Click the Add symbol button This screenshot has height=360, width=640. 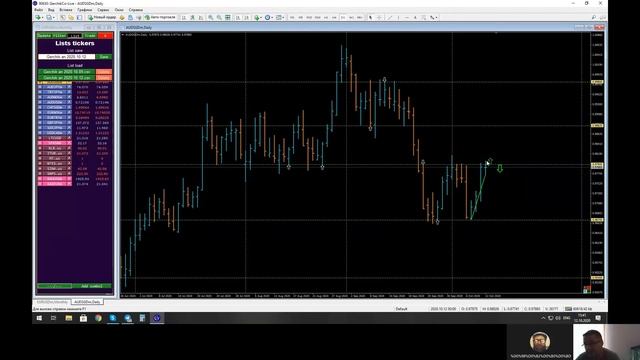[x=92, y=286]
